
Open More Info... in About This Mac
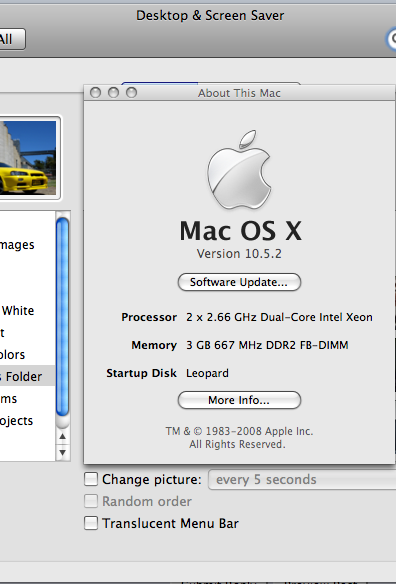pos(239,400)
